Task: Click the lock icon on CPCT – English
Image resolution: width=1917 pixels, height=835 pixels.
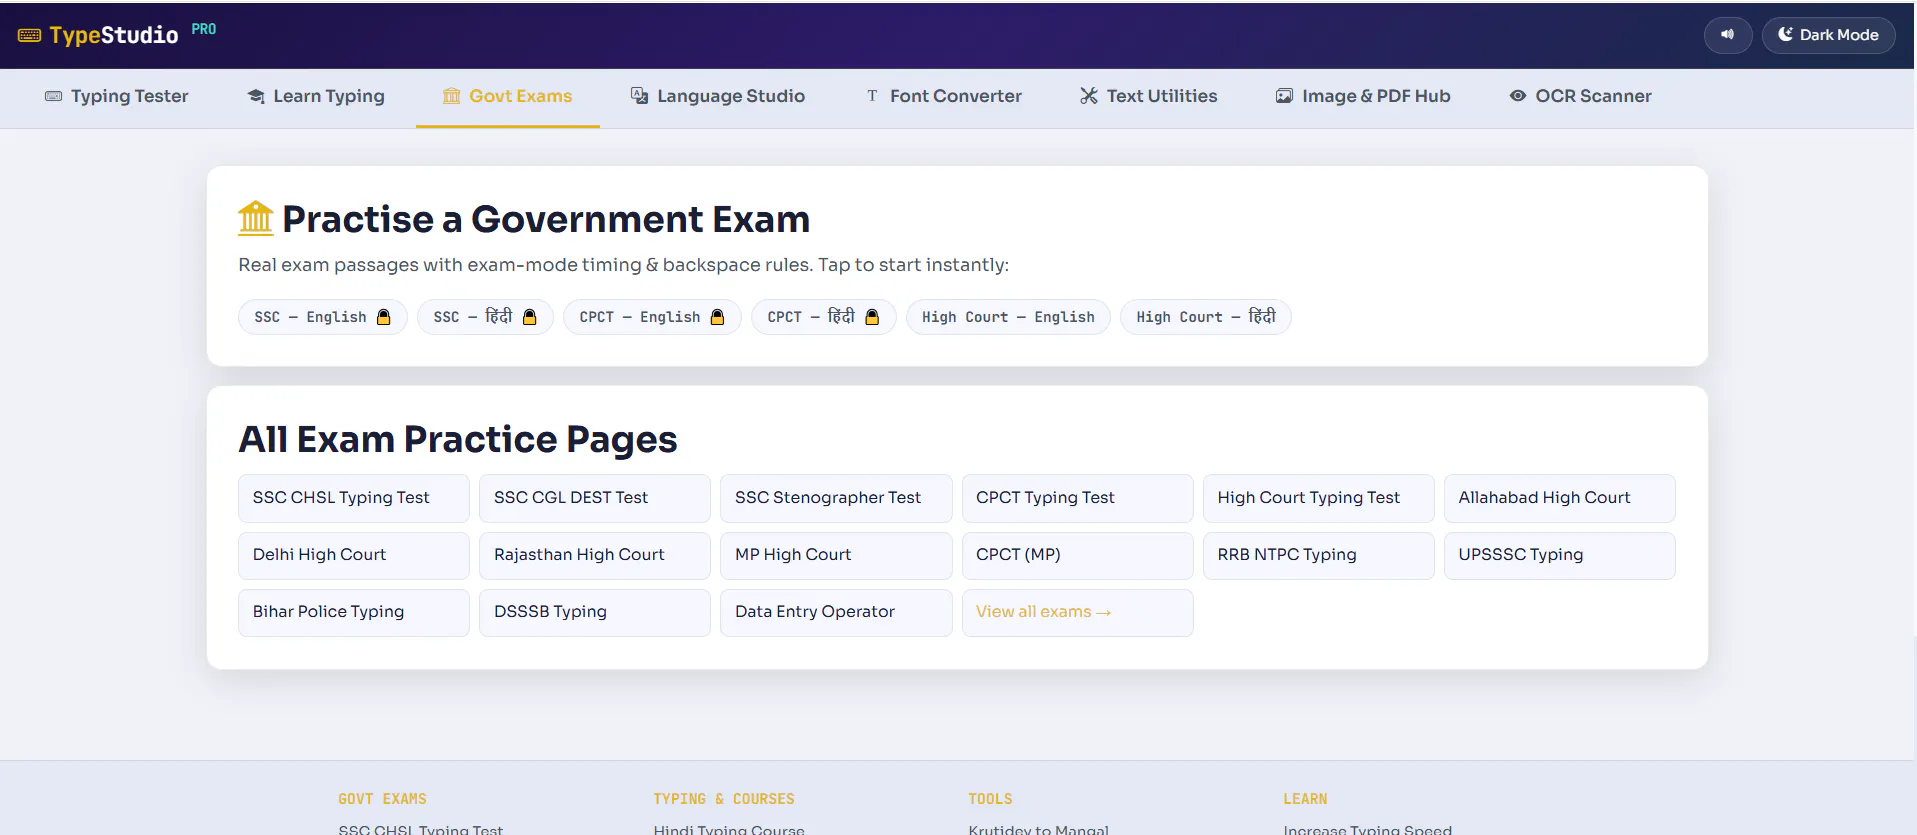Action: pos(717,317)
